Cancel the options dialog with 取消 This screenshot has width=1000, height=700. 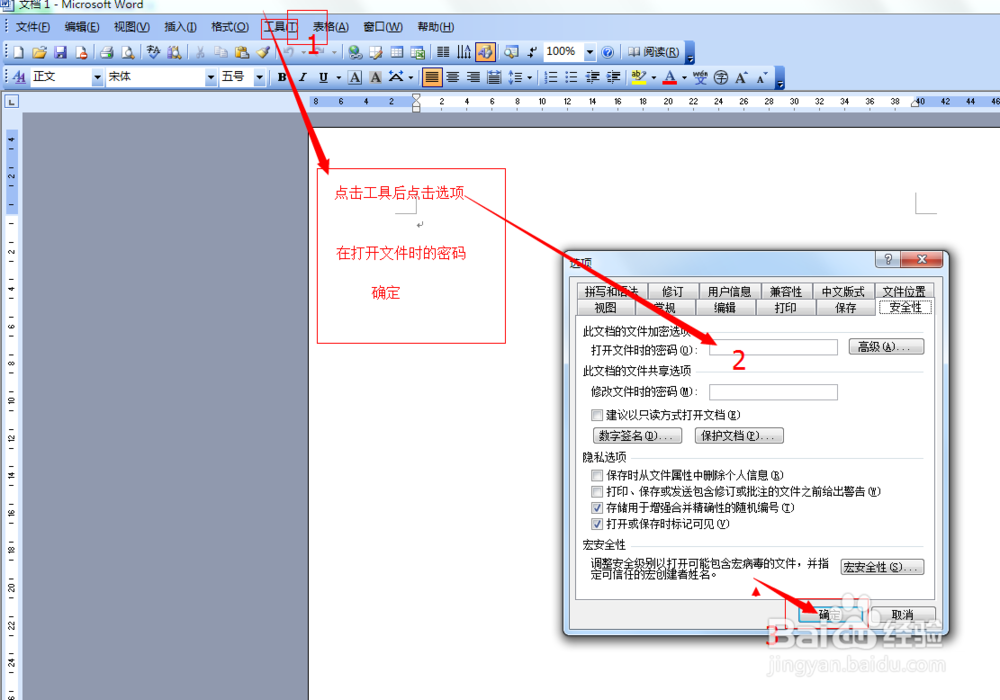(x=902, y=615)
